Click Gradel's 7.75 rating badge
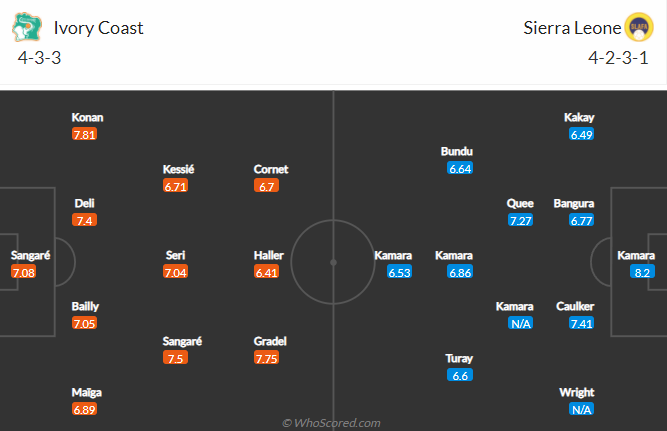This screenshot has height=431, width=667. pyautogui.click(x=266, y=358)
